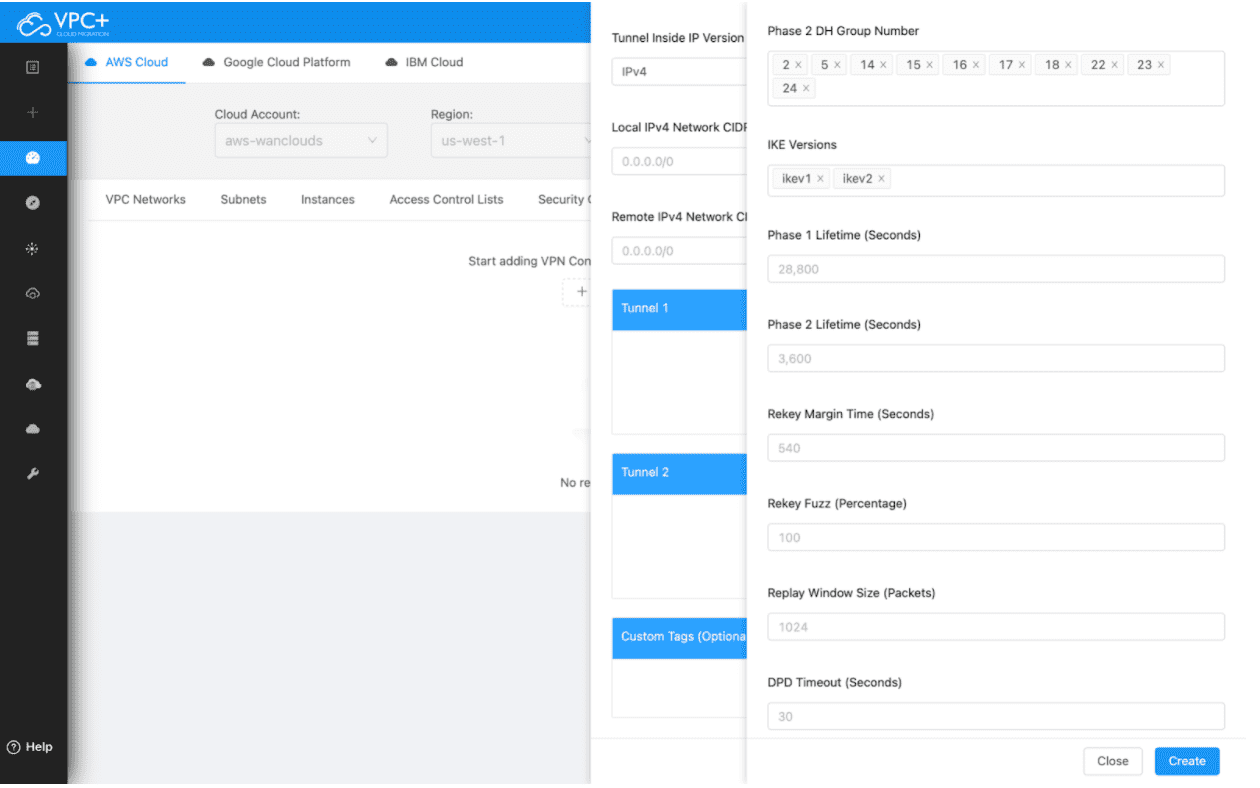Remove the ikev1 tag

tap(820, 179)
